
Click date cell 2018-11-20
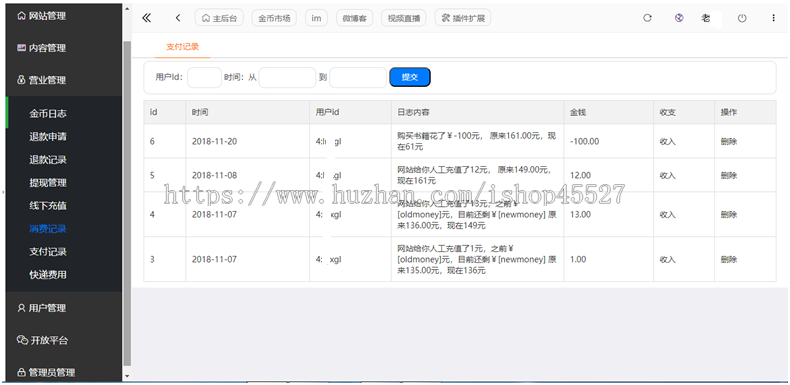point(214,142)
